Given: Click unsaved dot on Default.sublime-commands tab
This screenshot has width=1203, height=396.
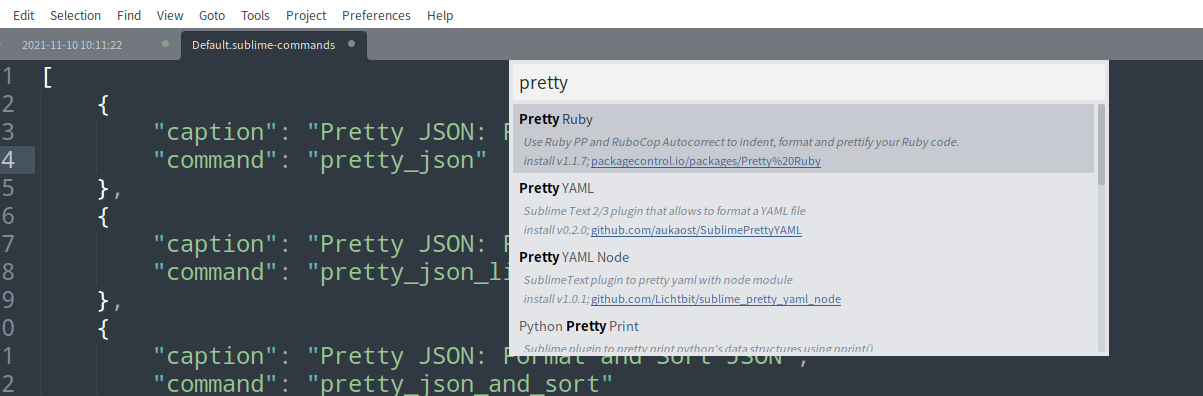Looking at the screenshot, I should point(351,44).
